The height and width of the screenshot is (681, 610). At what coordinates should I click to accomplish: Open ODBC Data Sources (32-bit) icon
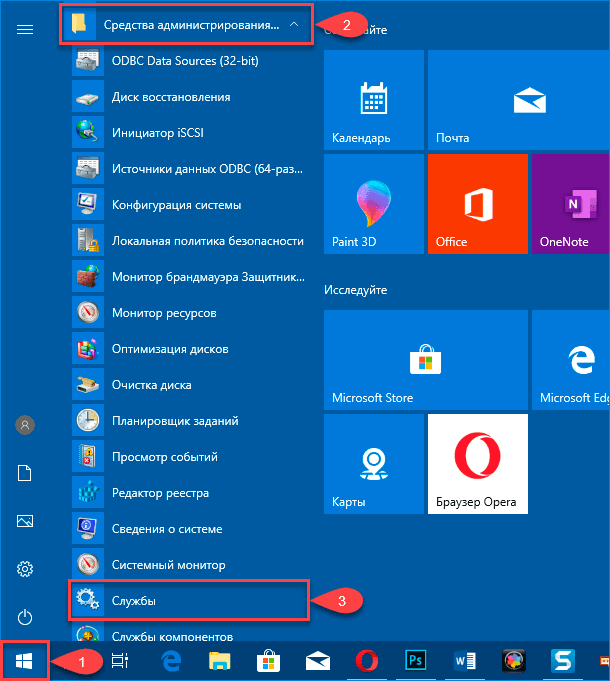pos(88,60)
